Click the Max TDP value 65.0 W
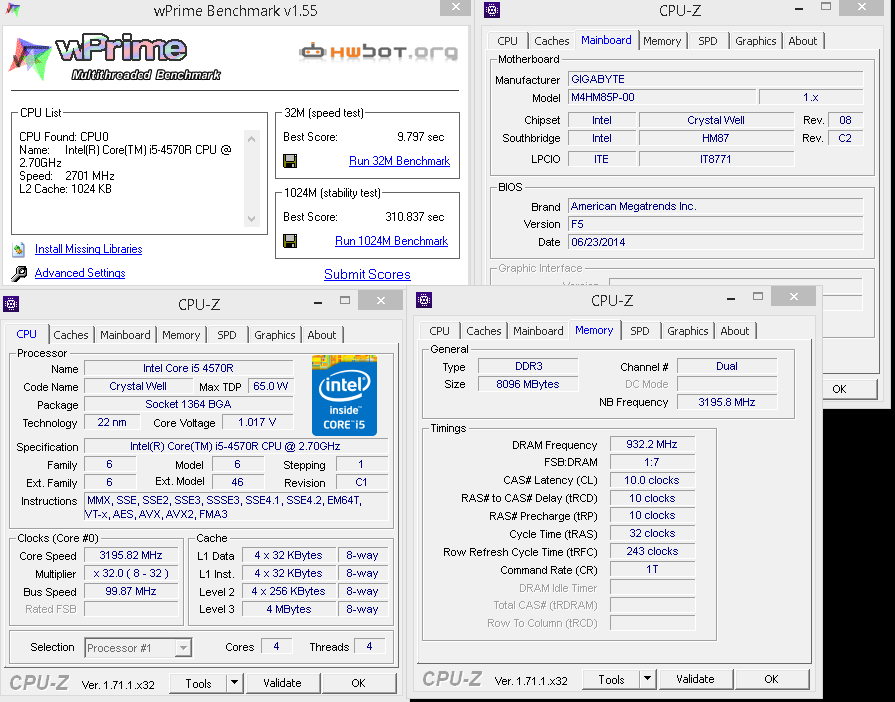The width and height of the screenshot is (895, 702). point(271,386)
